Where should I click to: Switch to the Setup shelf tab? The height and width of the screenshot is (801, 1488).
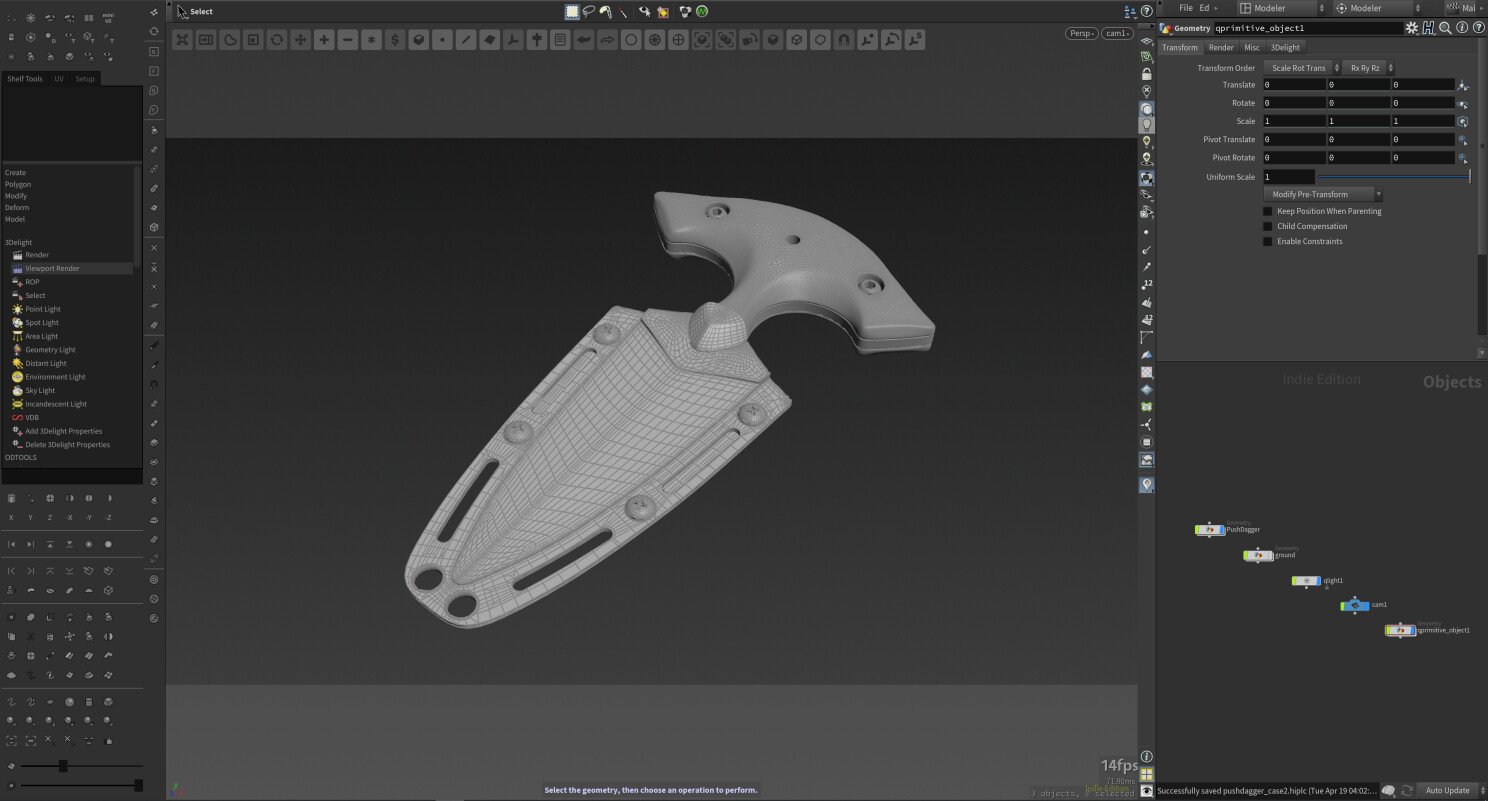pos(85,78)
